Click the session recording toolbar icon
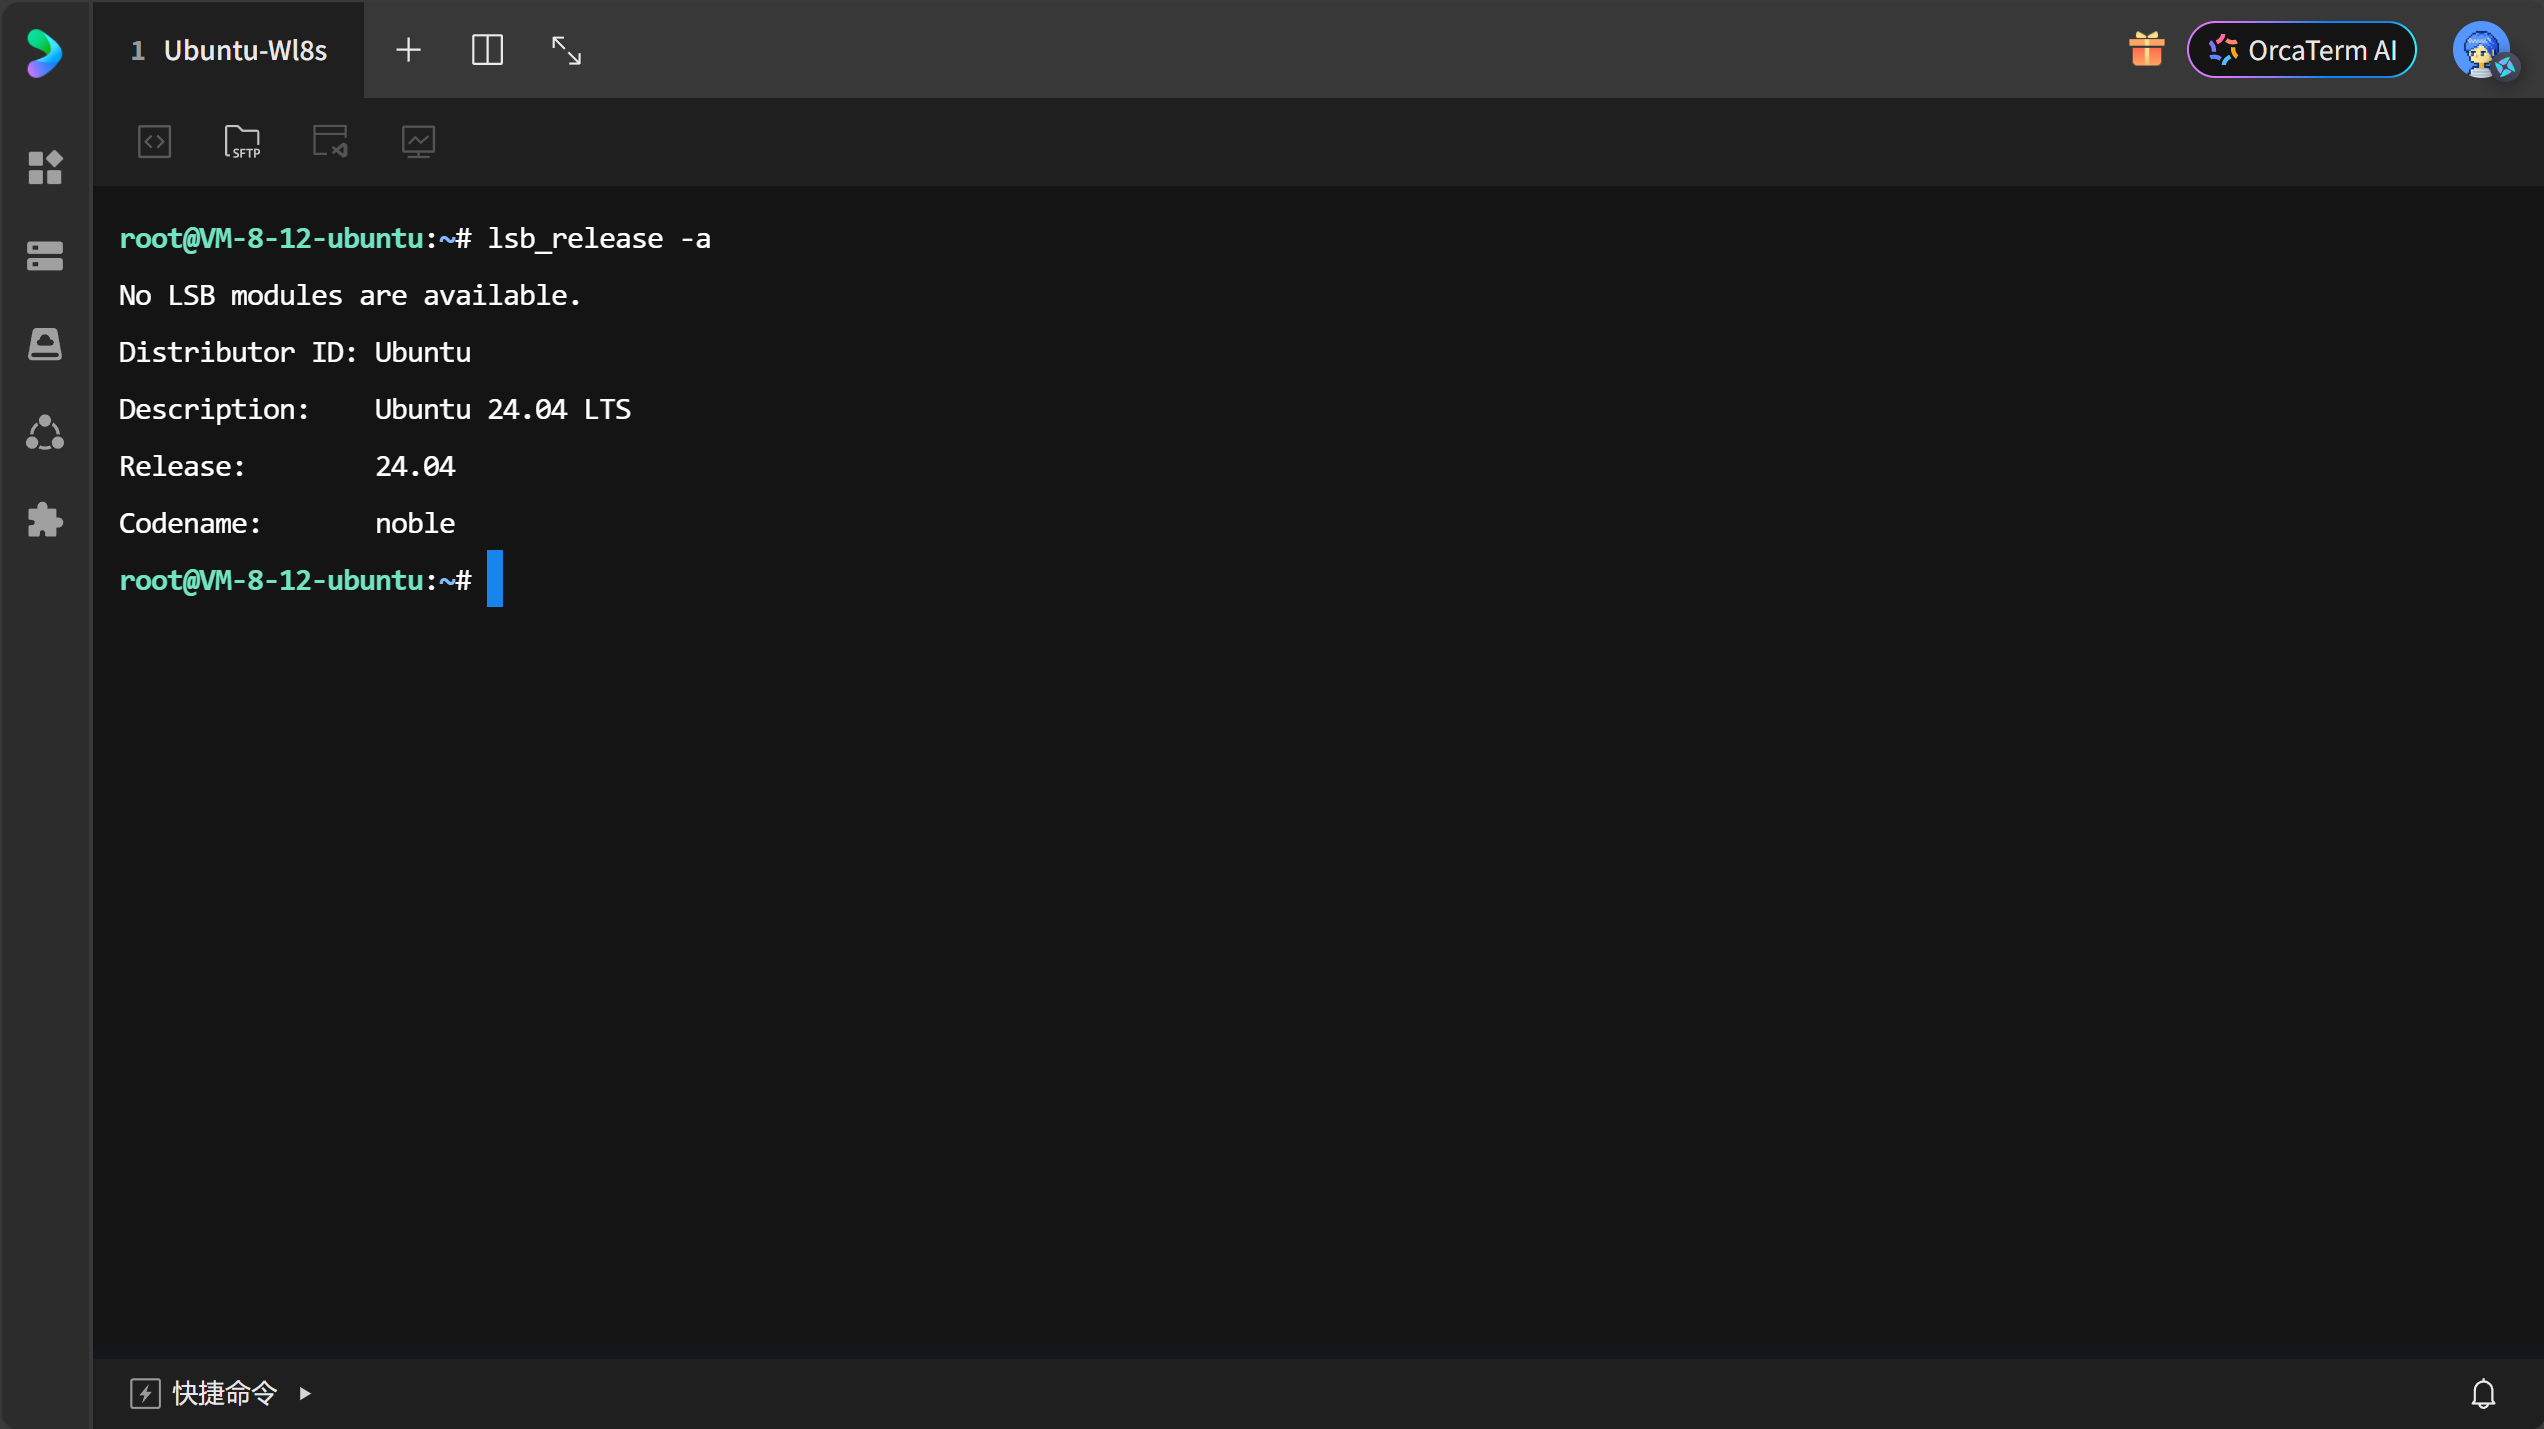Viewport: 2544px width, 1429px height. pyautogui.click(x=330, y=141)
